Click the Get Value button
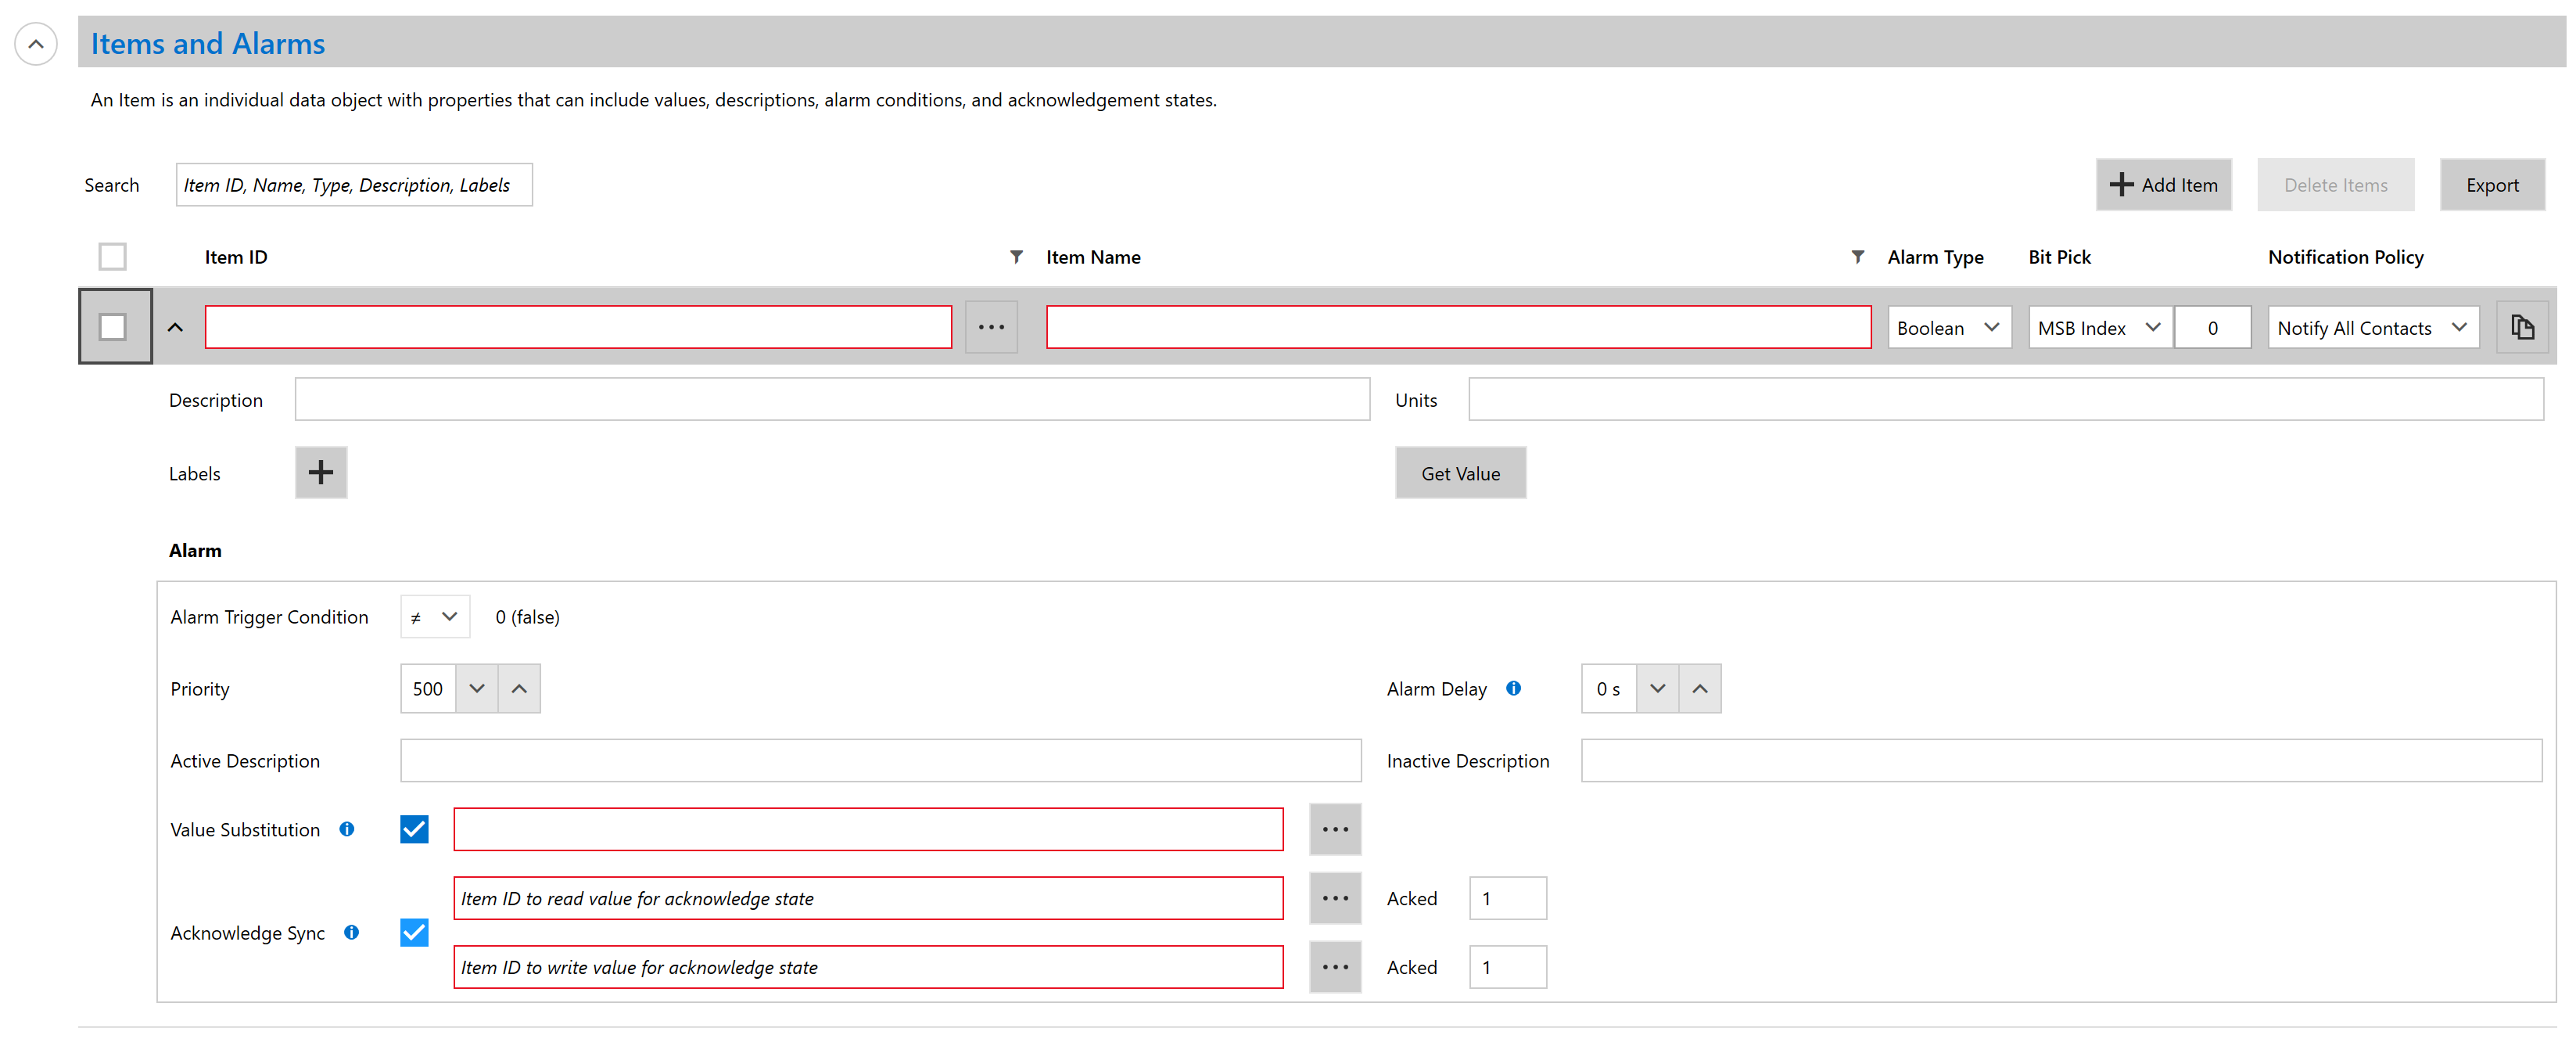 [1459, 473]
